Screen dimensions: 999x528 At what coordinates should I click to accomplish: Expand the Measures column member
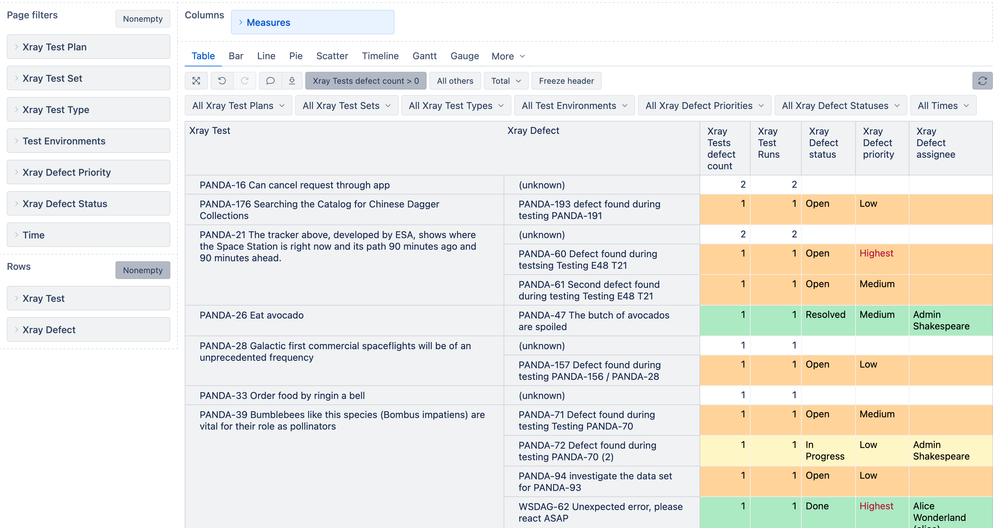241,22
